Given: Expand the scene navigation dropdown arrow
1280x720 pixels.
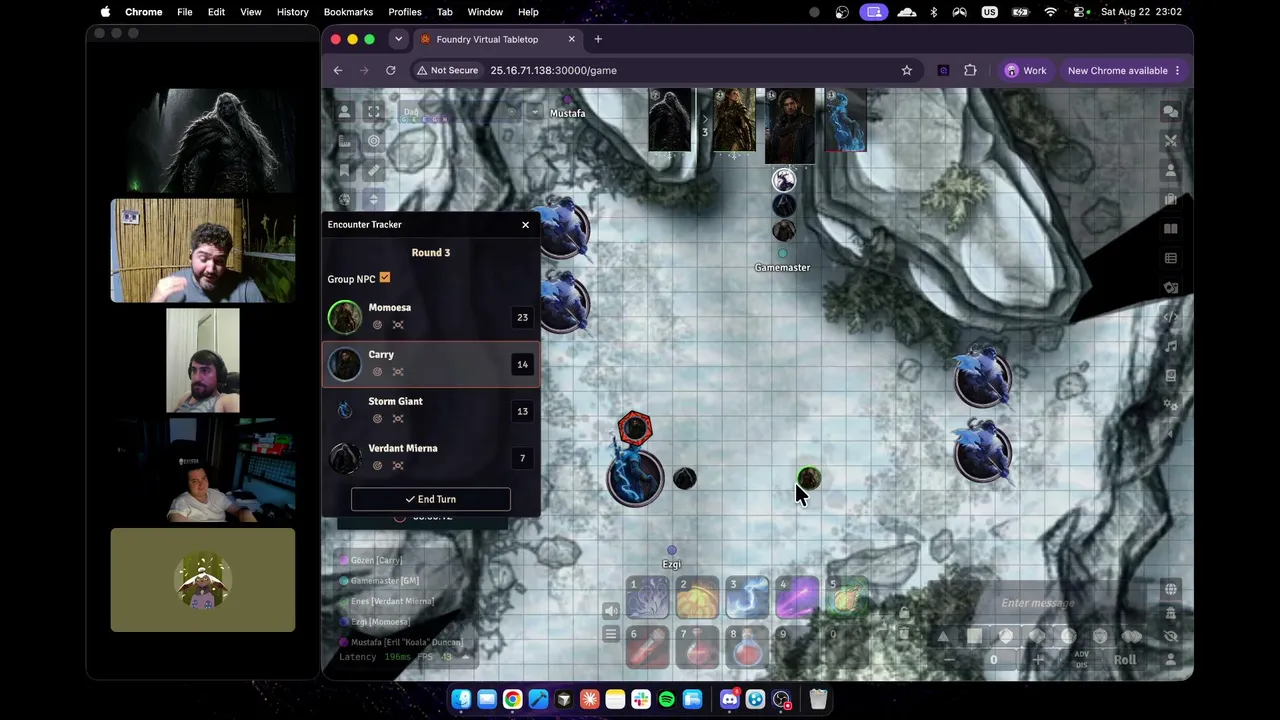Looking at the screenshot, I should (x=534, y=112).
